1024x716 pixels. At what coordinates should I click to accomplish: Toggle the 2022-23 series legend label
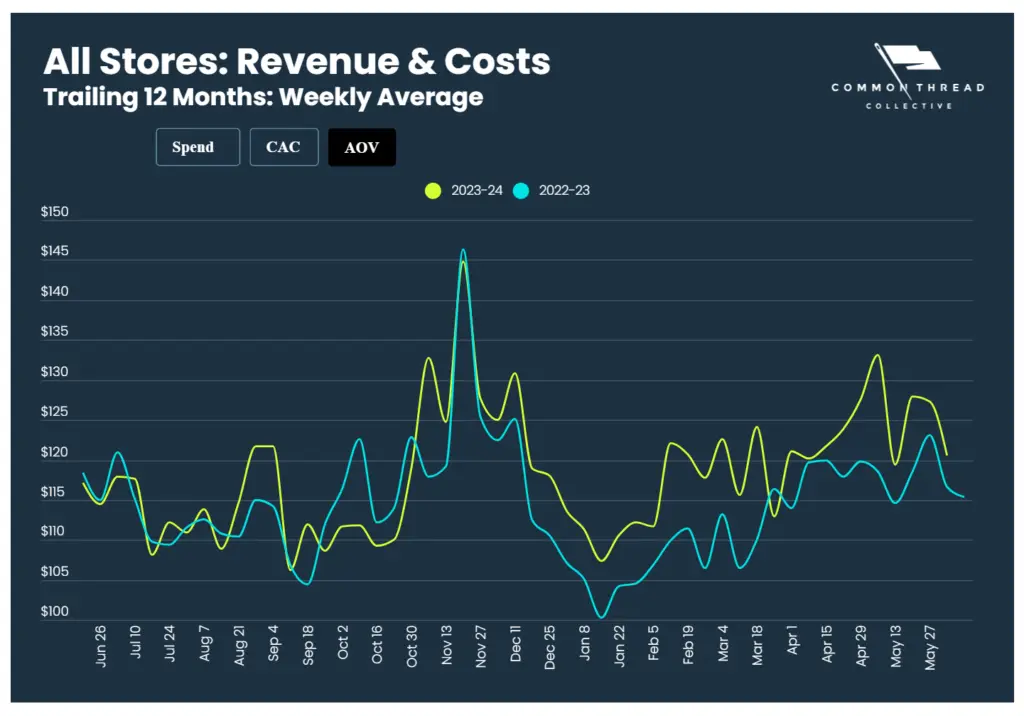[x=564, y=190]
